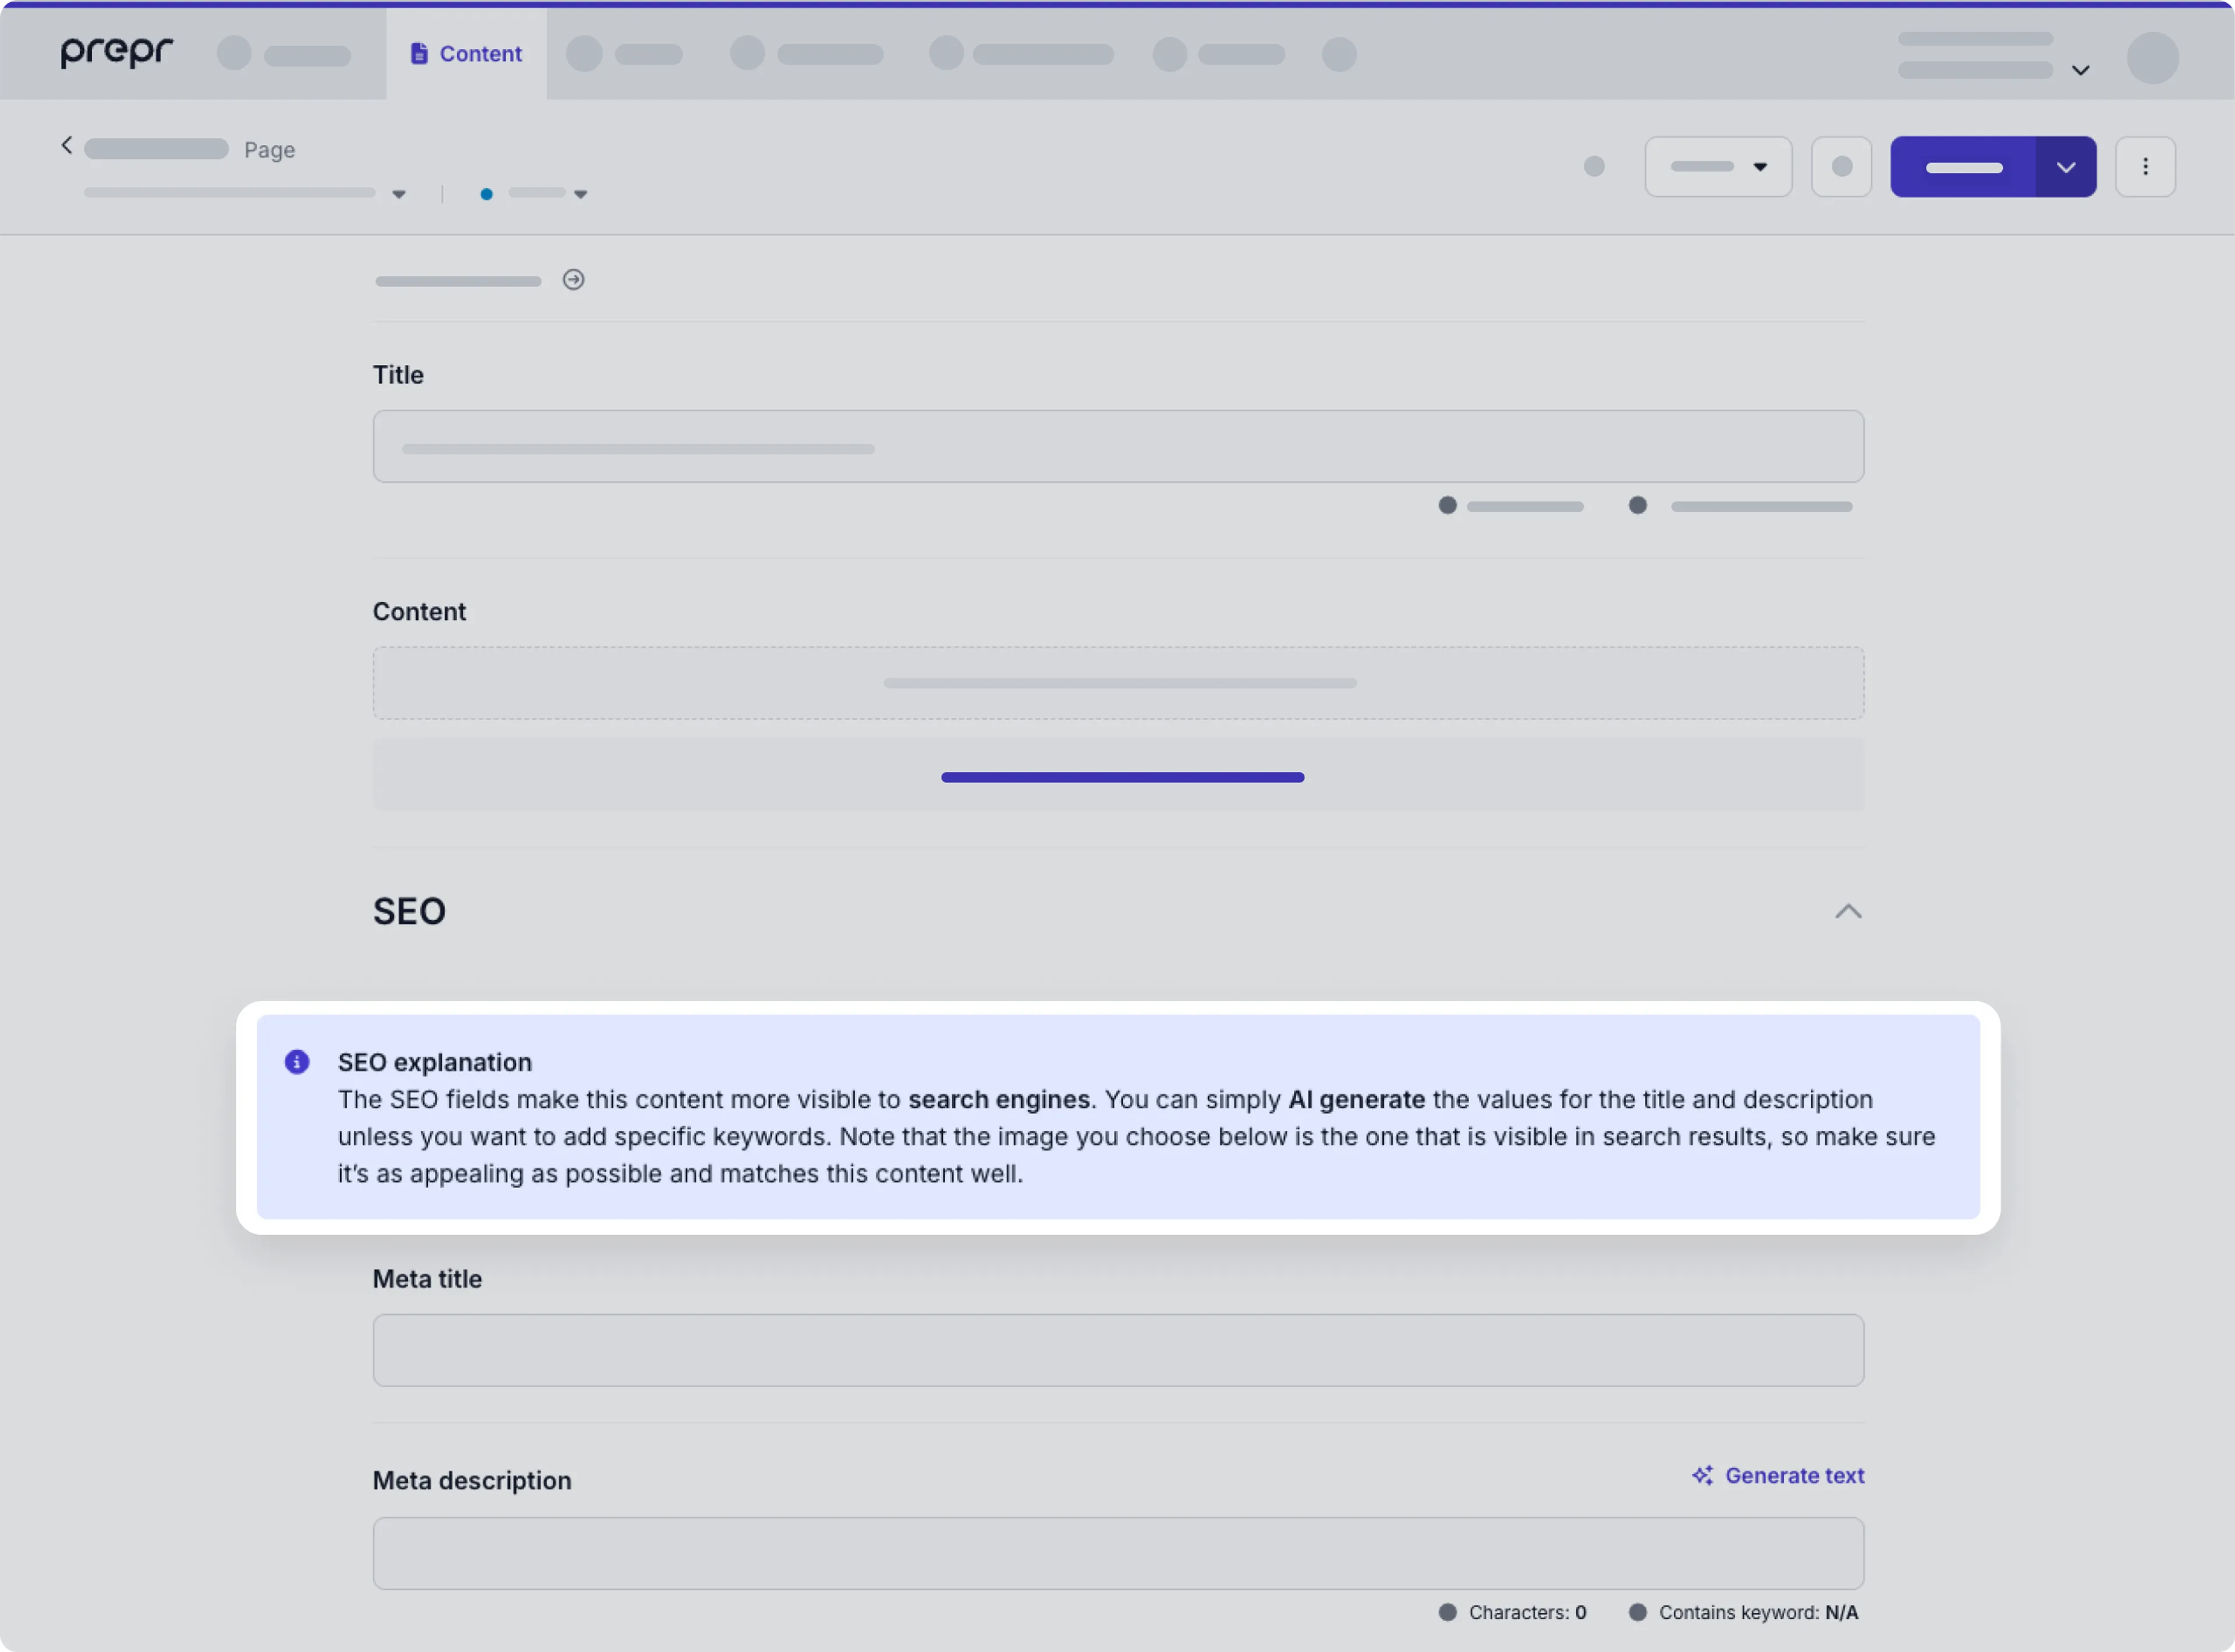Open the status dropdown with the blue dot
Screen dimensions: 2235x1652
point(534,193)
